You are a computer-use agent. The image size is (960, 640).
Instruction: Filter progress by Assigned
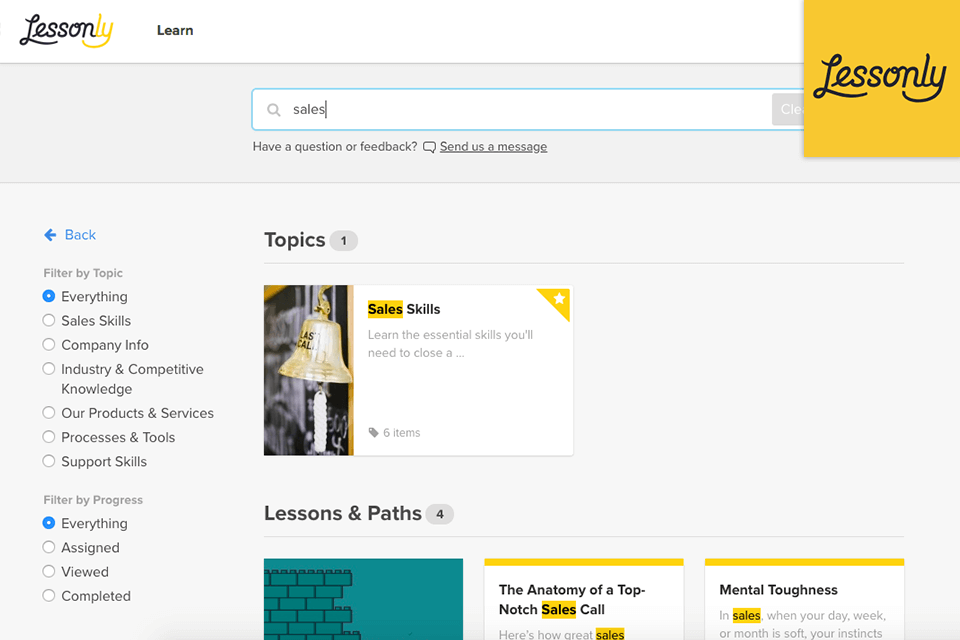click(x=49, y=548)
